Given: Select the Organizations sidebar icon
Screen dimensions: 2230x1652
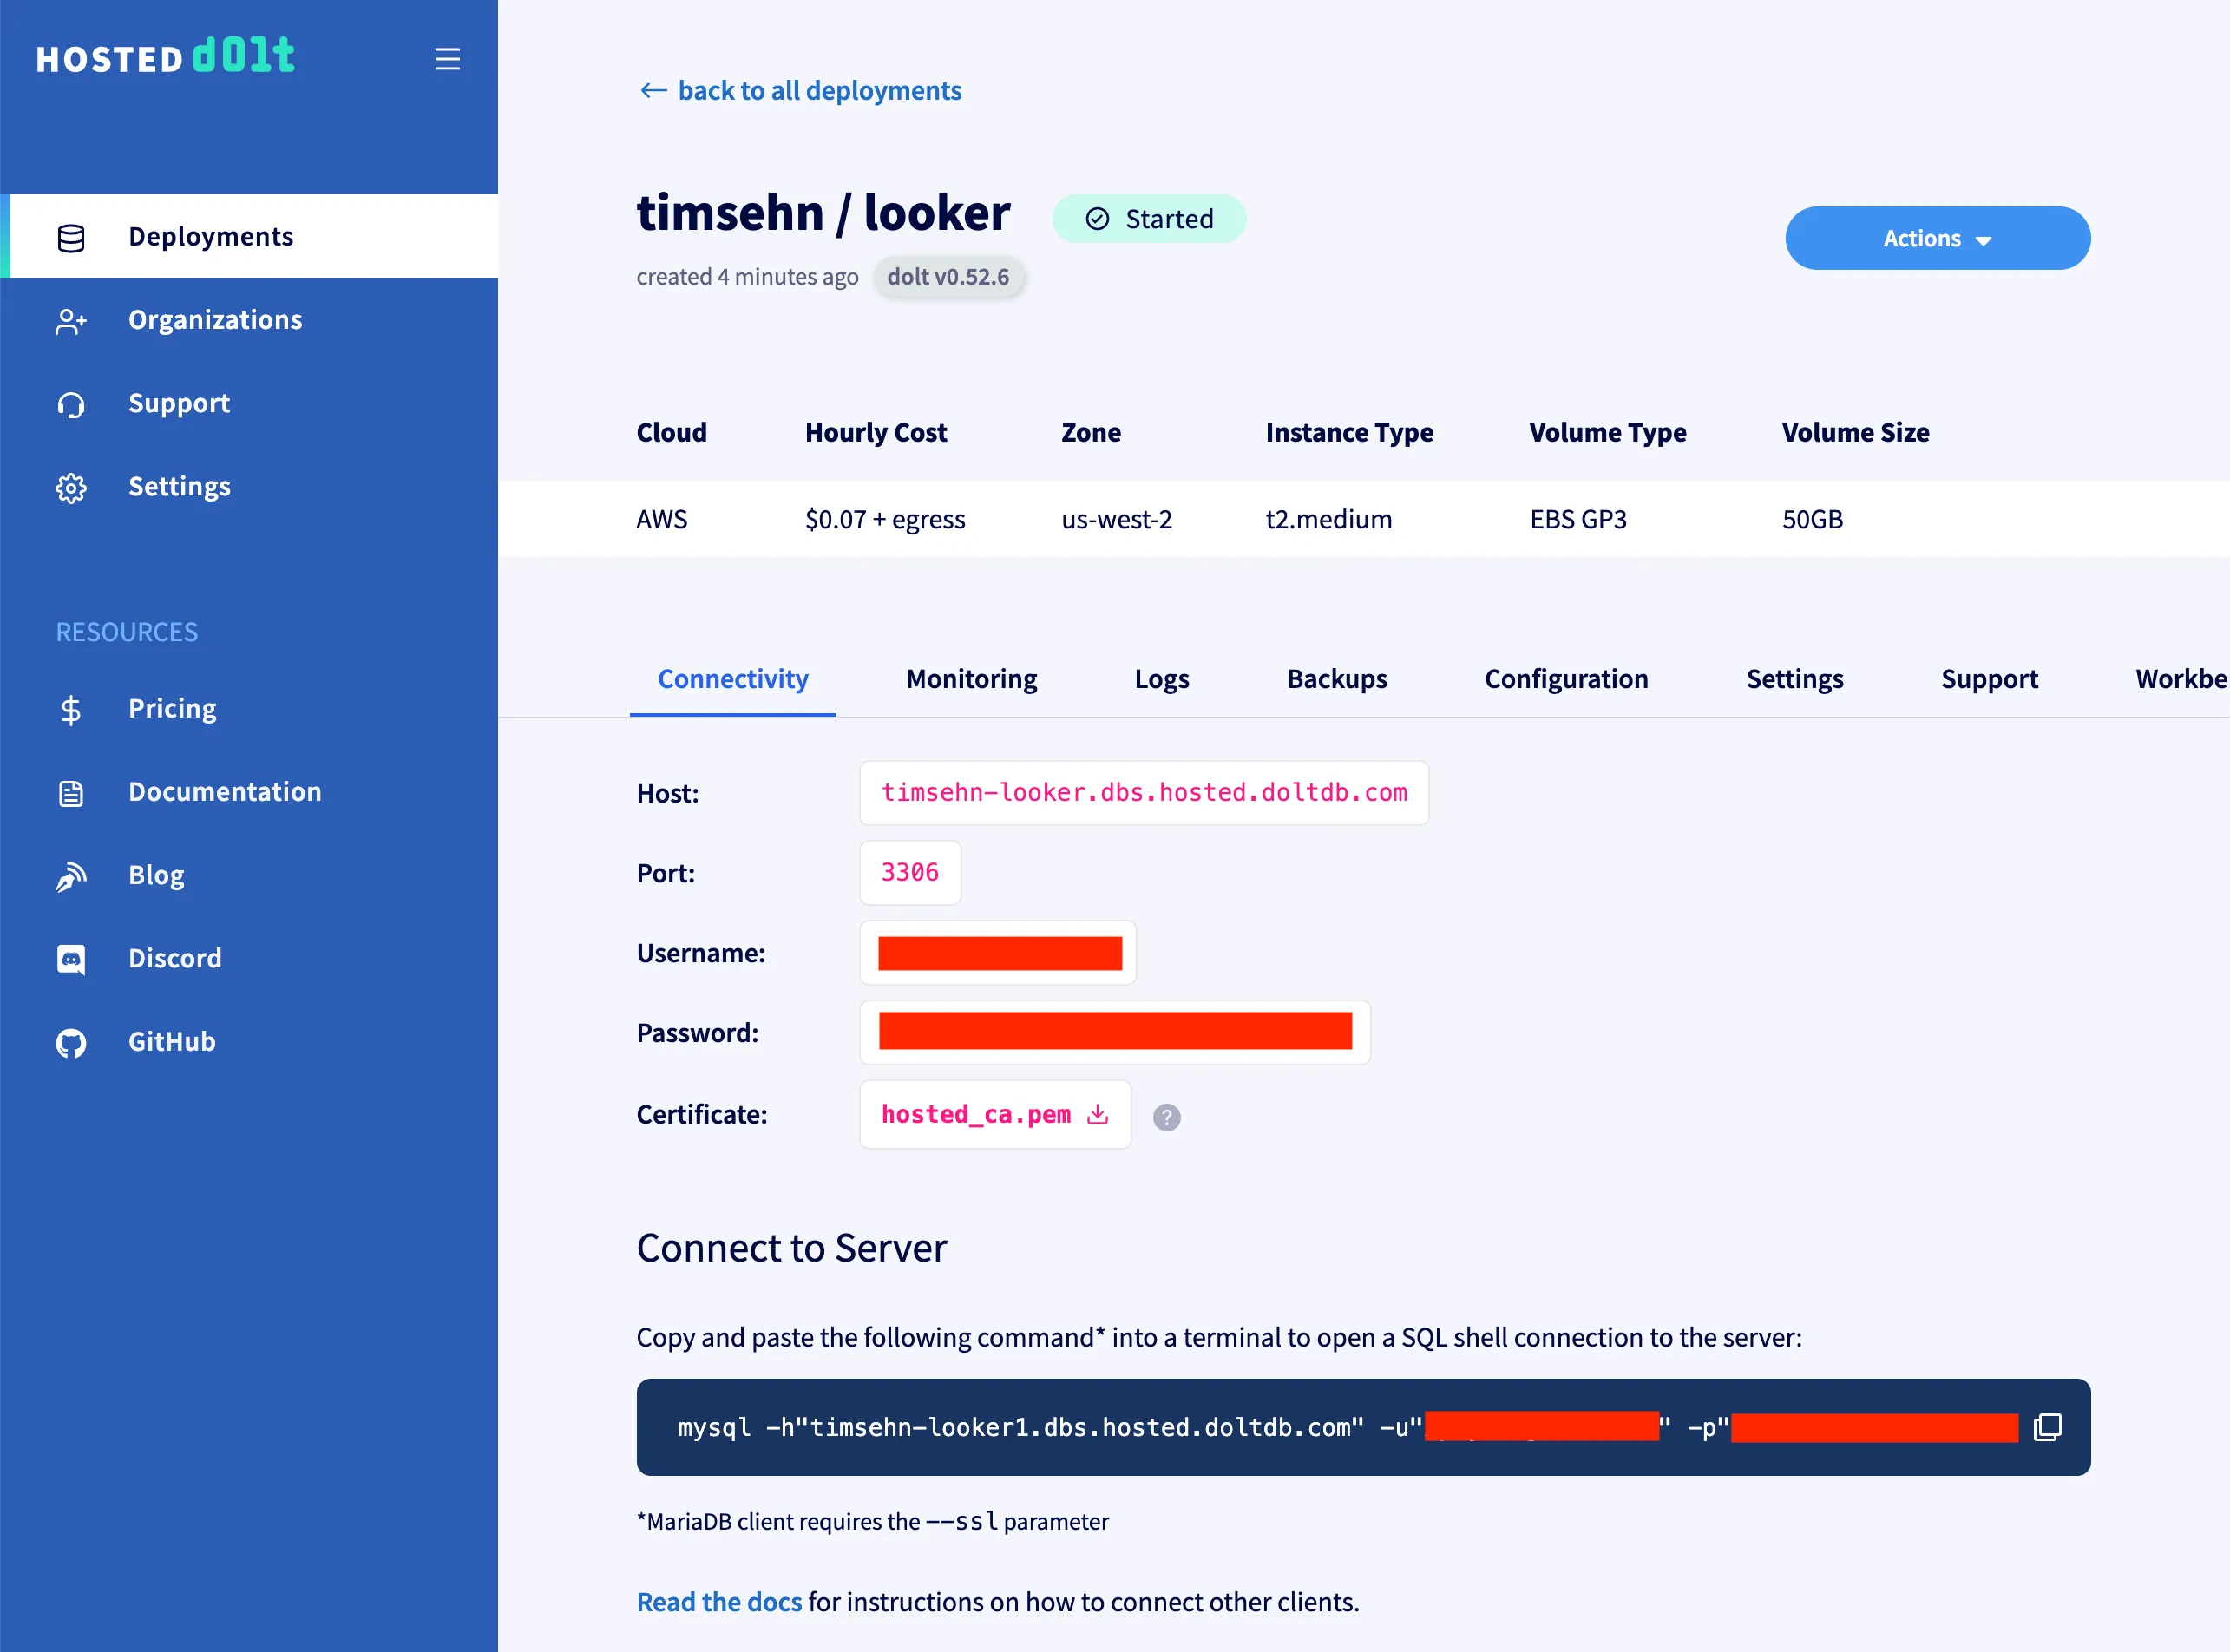Looking at the screenshot, I should pos(70,322).
